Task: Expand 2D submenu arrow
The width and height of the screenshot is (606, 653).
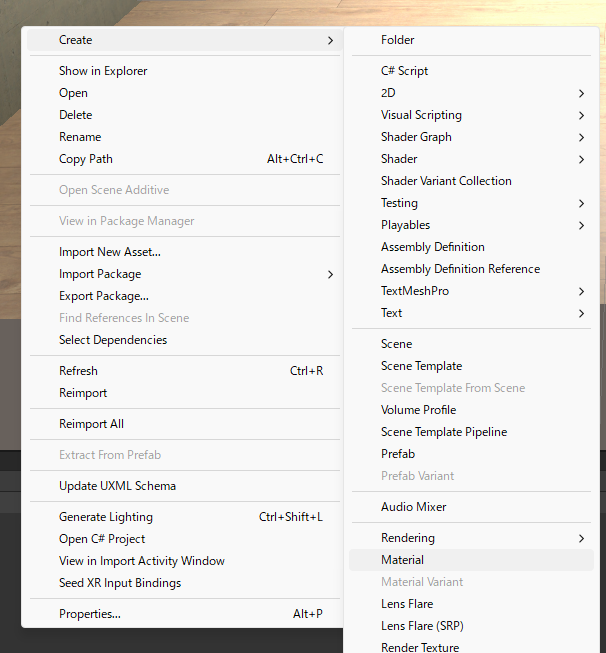Action: pos(581,93)
